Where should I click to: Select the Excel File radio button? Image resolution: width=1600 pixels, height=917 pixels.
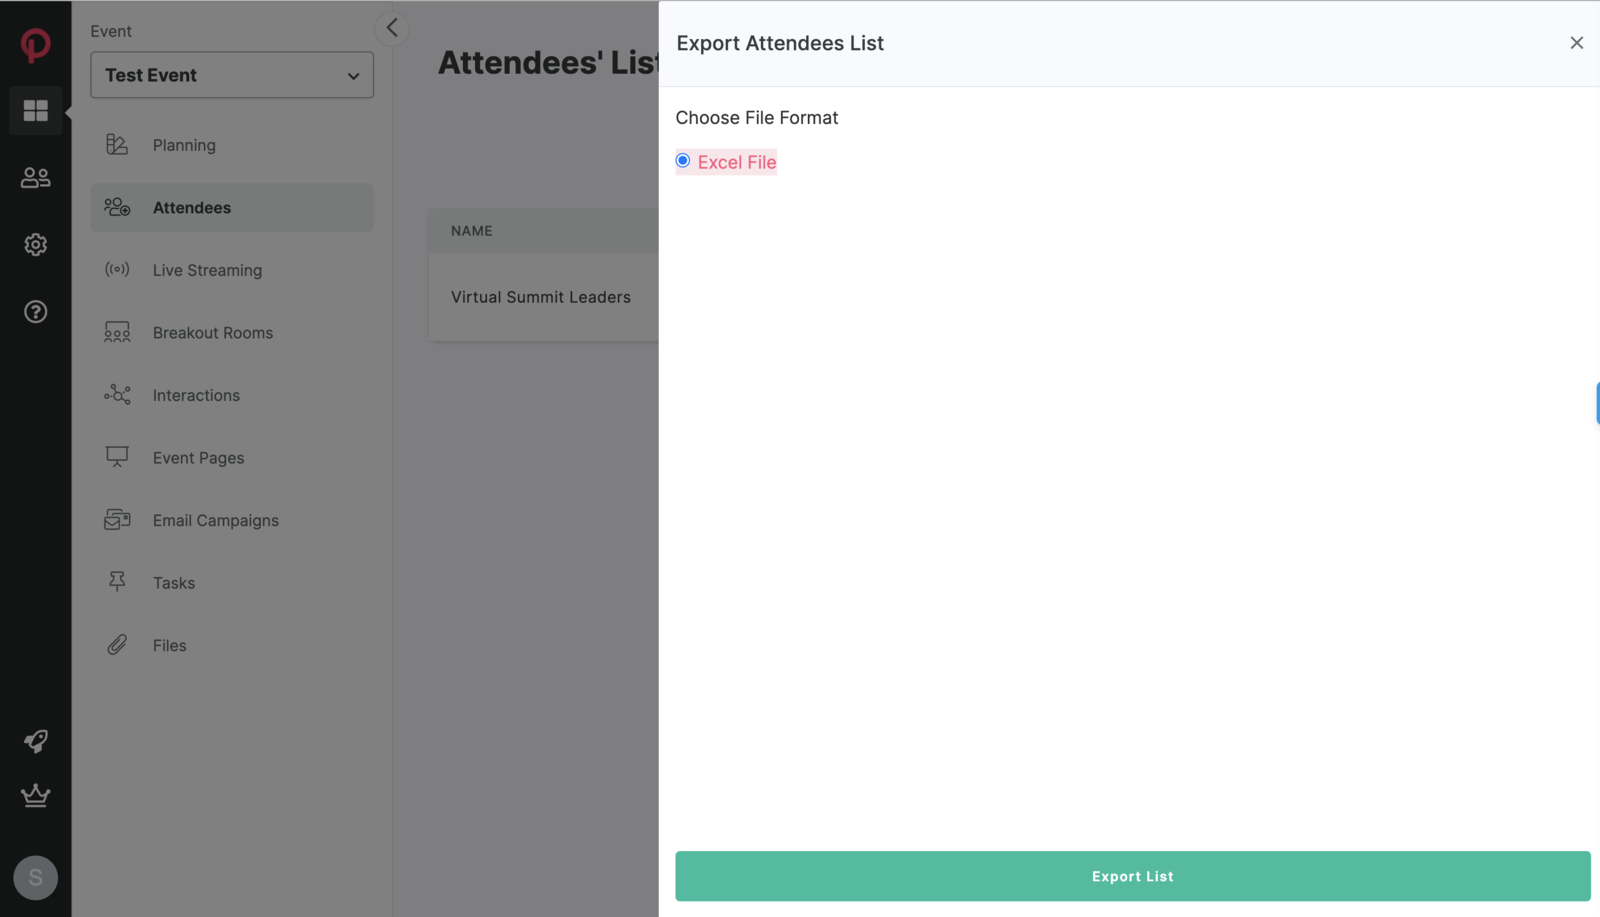tap(682, 160)
